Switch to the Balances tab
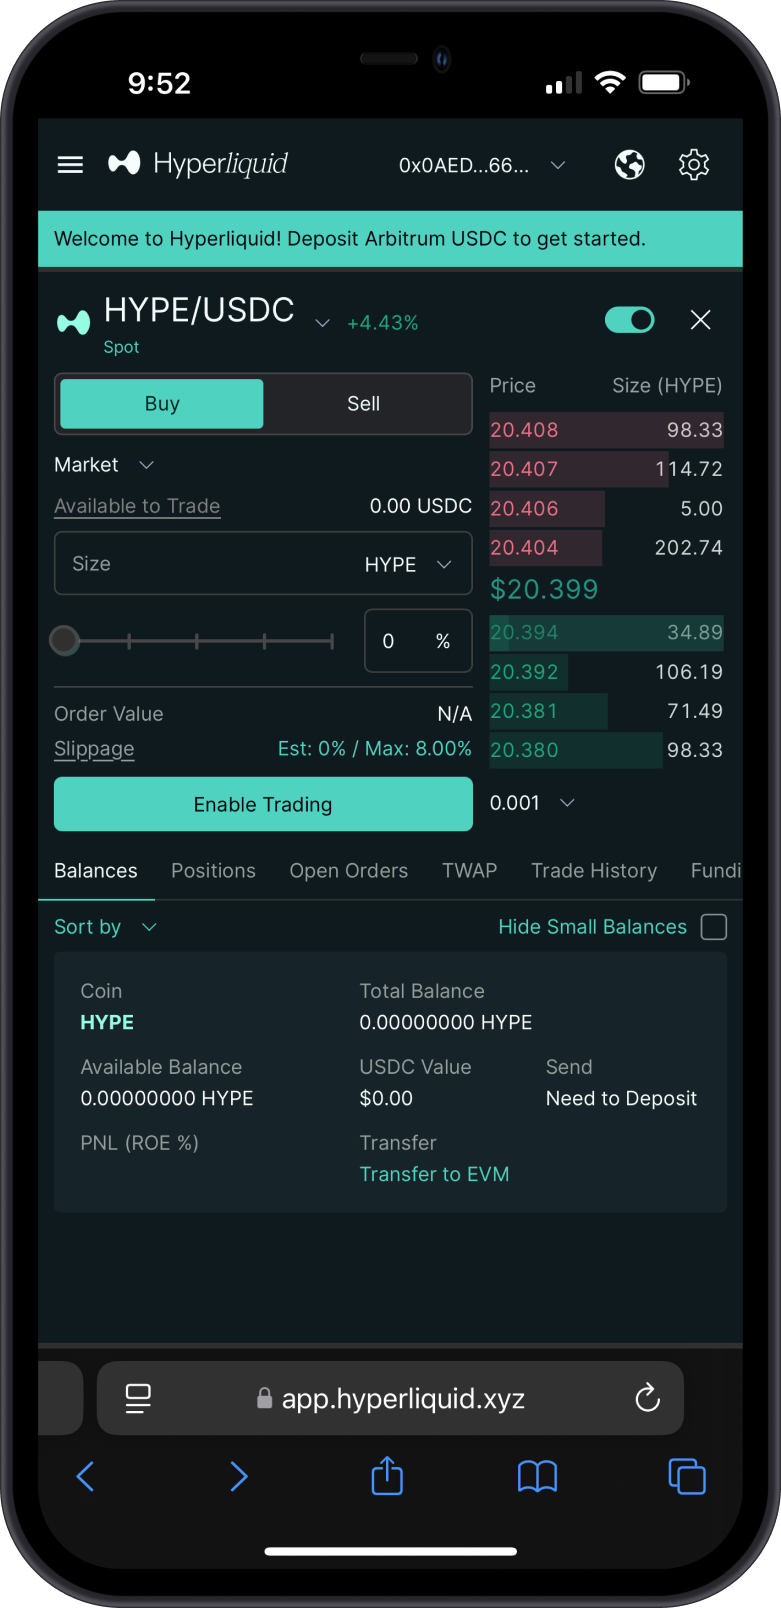 [x=96, y=871]
